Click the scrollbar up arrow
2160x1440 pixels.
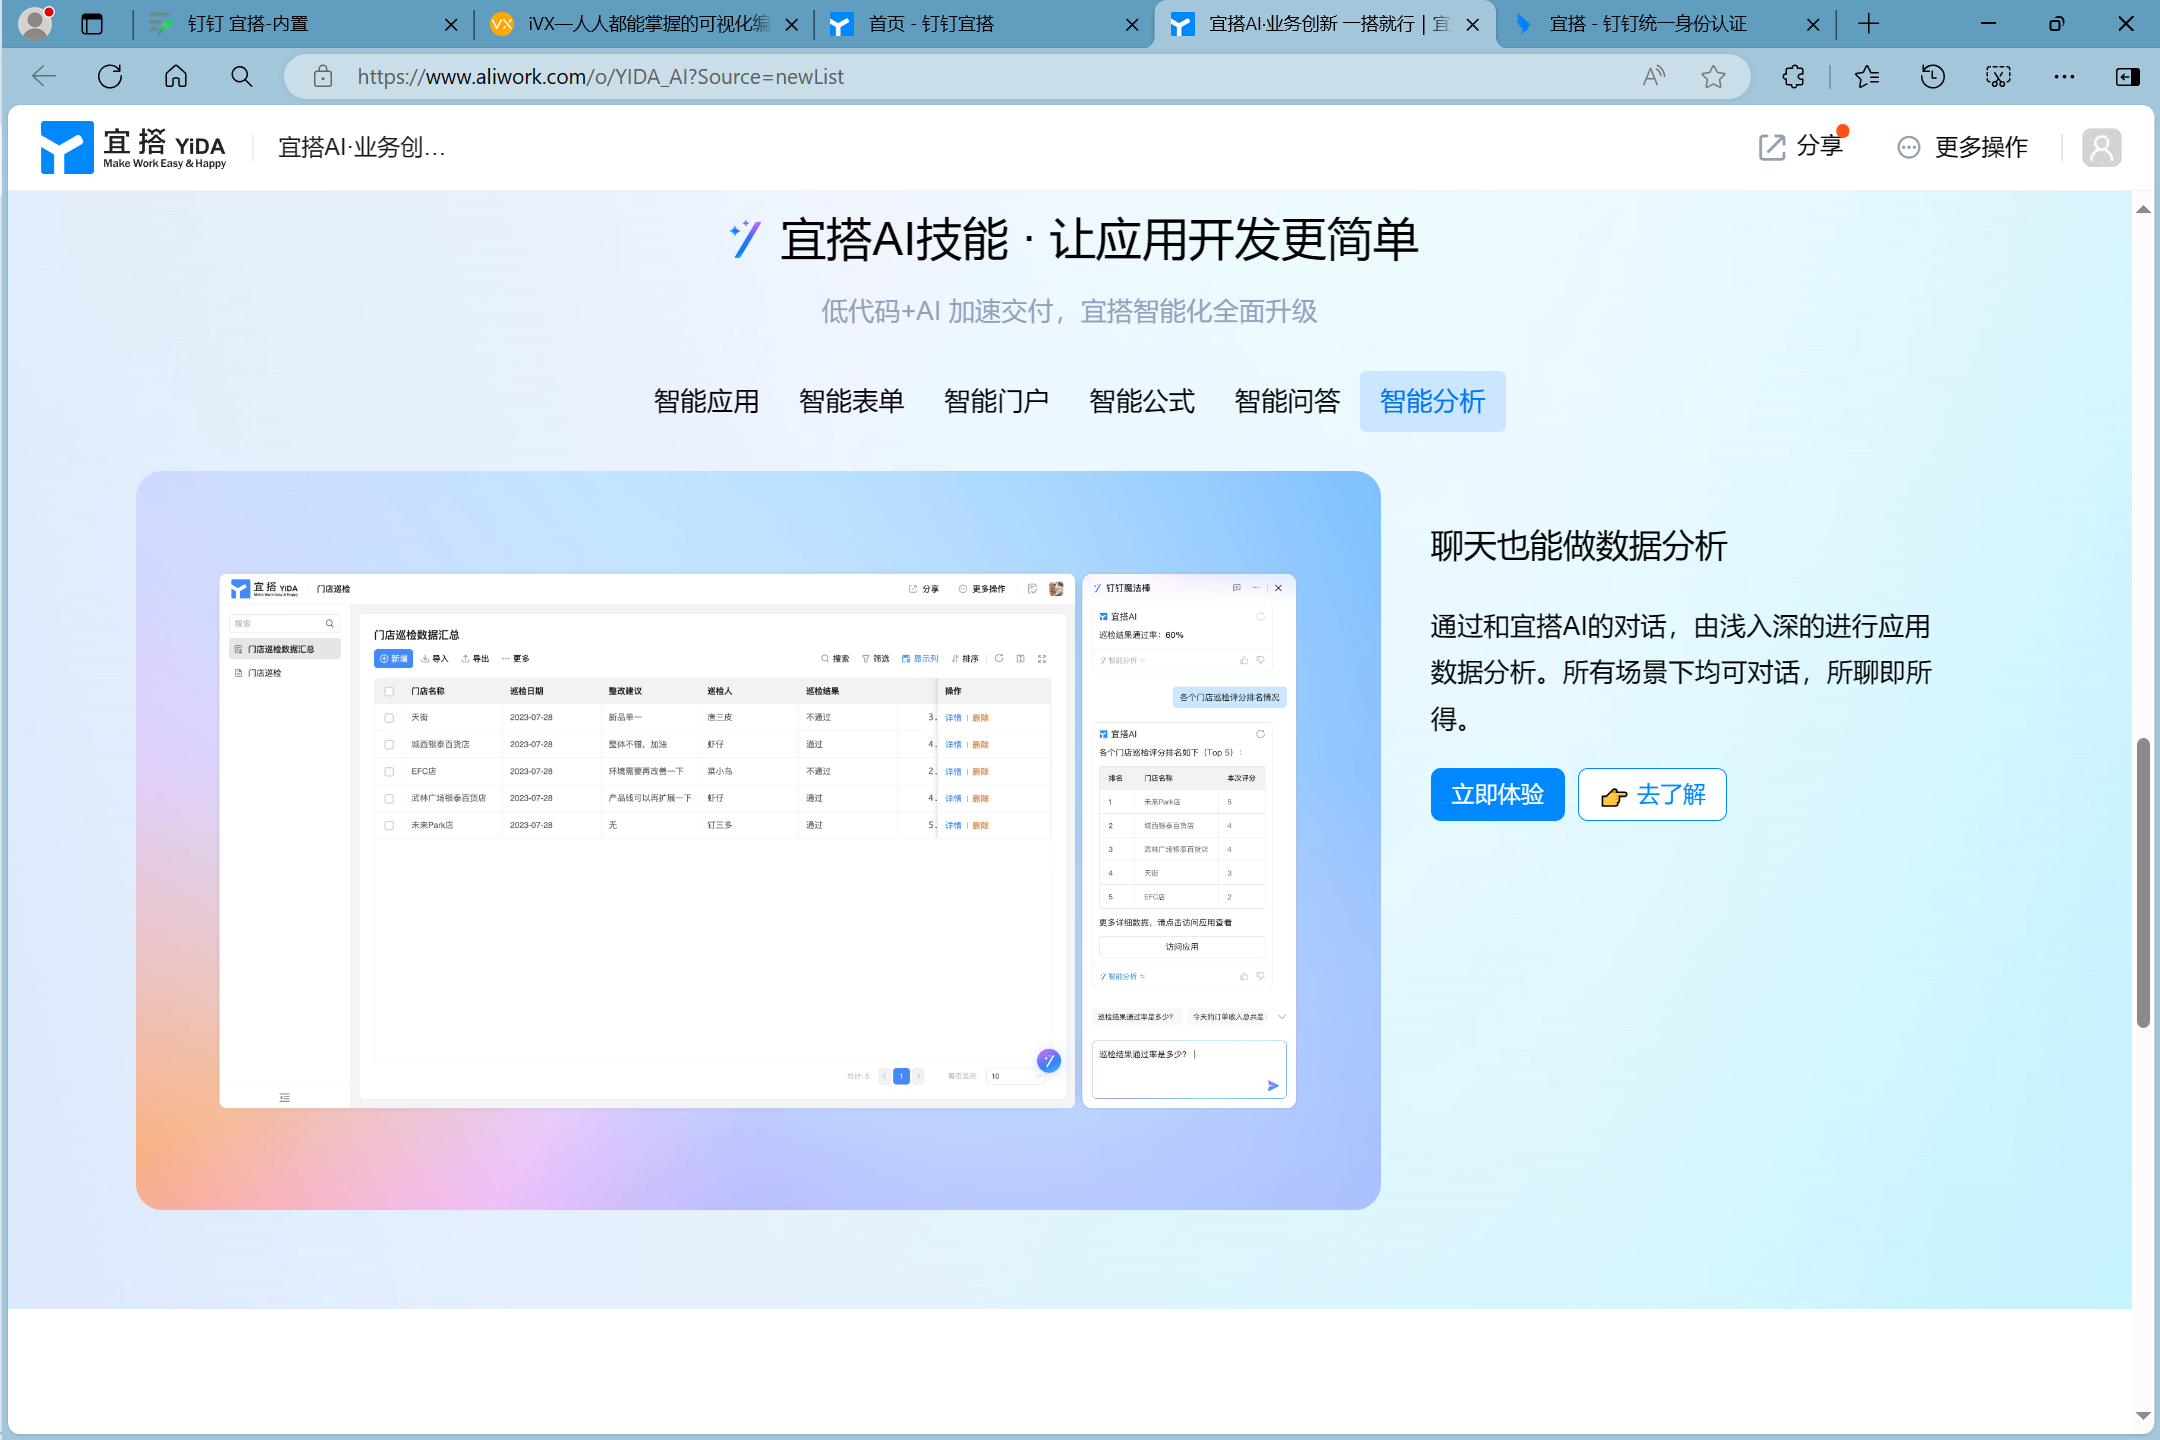pos(2142,209)
